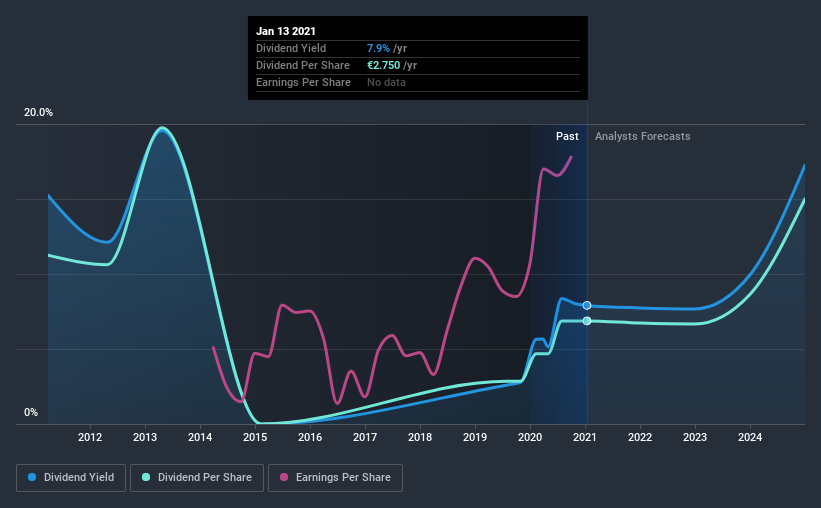Click the Past section label
Image resolution: width=821 pixels, height=508 pixels.
[567, 136]
